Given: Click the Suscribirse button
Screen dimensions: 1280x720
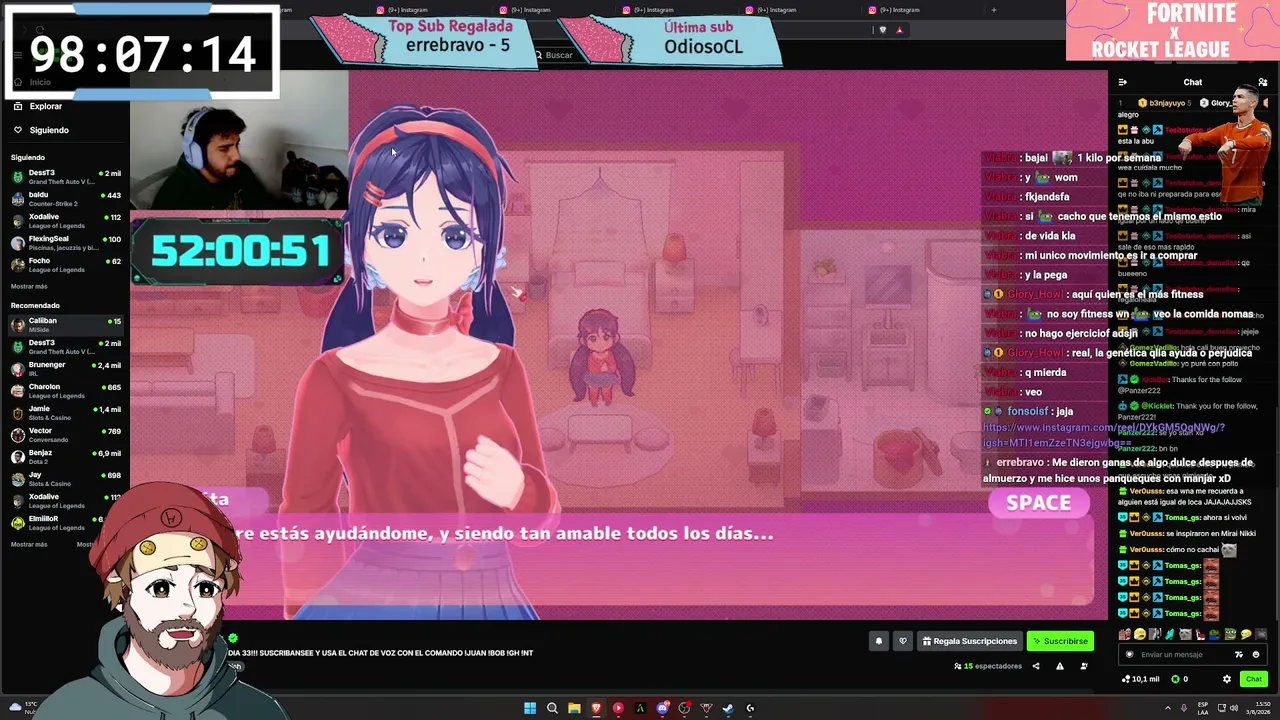Looking at the screenshot, I should (1060, 641).
